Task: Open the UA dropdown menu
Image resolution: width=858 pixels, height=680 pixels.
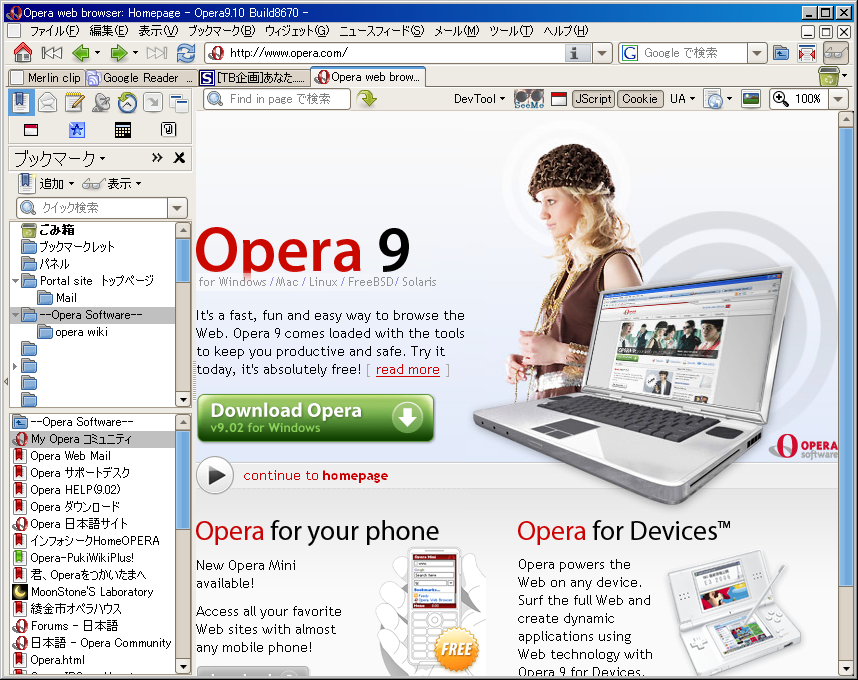Action: [x=682, y=99]
